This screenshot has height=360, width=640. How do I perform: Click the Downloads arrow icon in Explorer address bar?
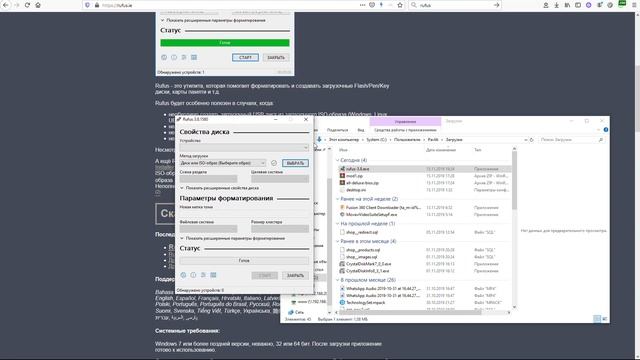[x=319, y=140]
